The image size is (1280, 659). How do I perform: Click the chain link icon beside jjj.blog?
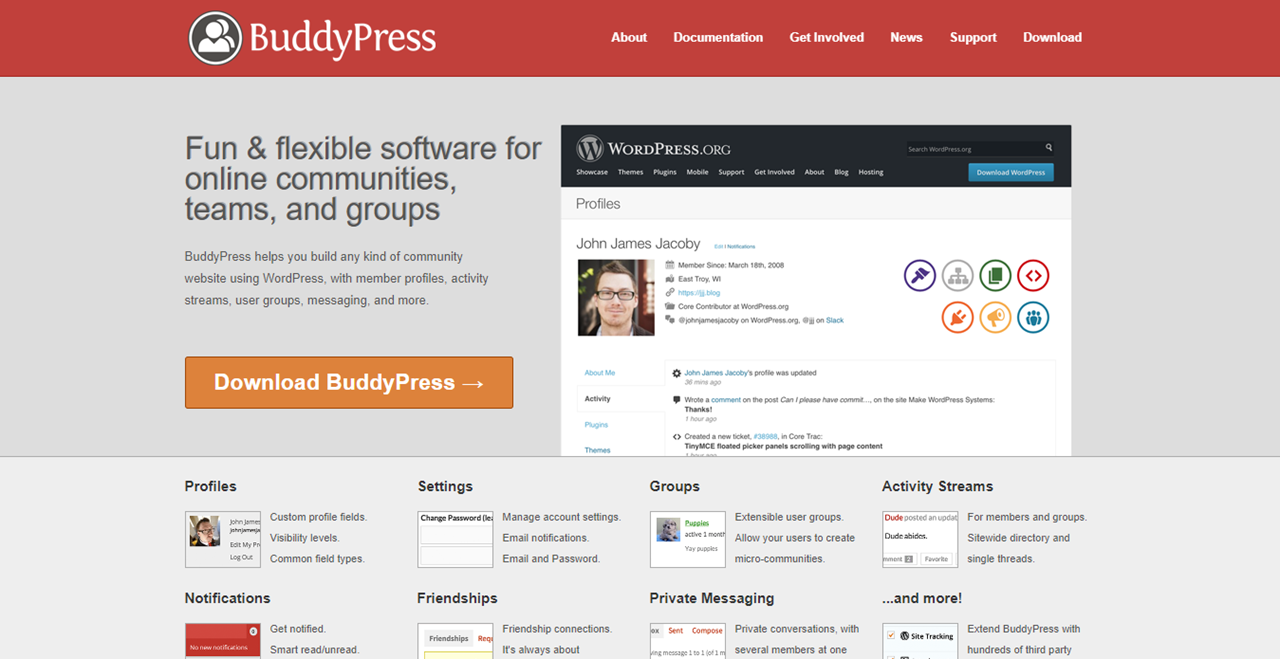pyautogui.click(x=669, y=293)
